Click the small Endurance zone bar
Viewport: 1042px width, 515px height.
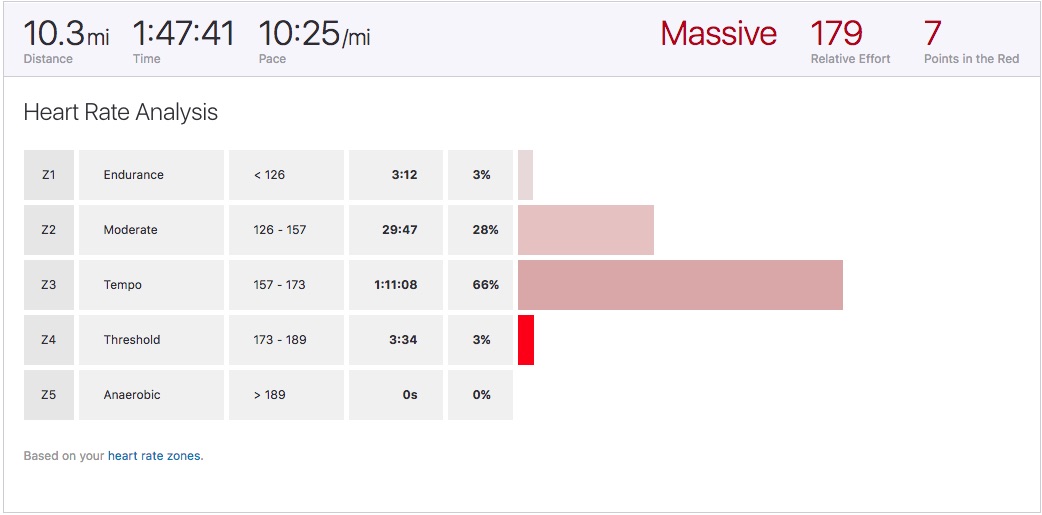tap(525, 175)
